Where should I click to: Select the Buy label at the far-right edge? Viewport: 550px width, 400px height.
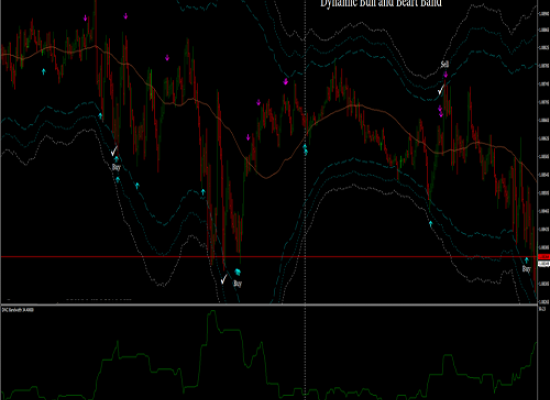click(x=526, y=269)
